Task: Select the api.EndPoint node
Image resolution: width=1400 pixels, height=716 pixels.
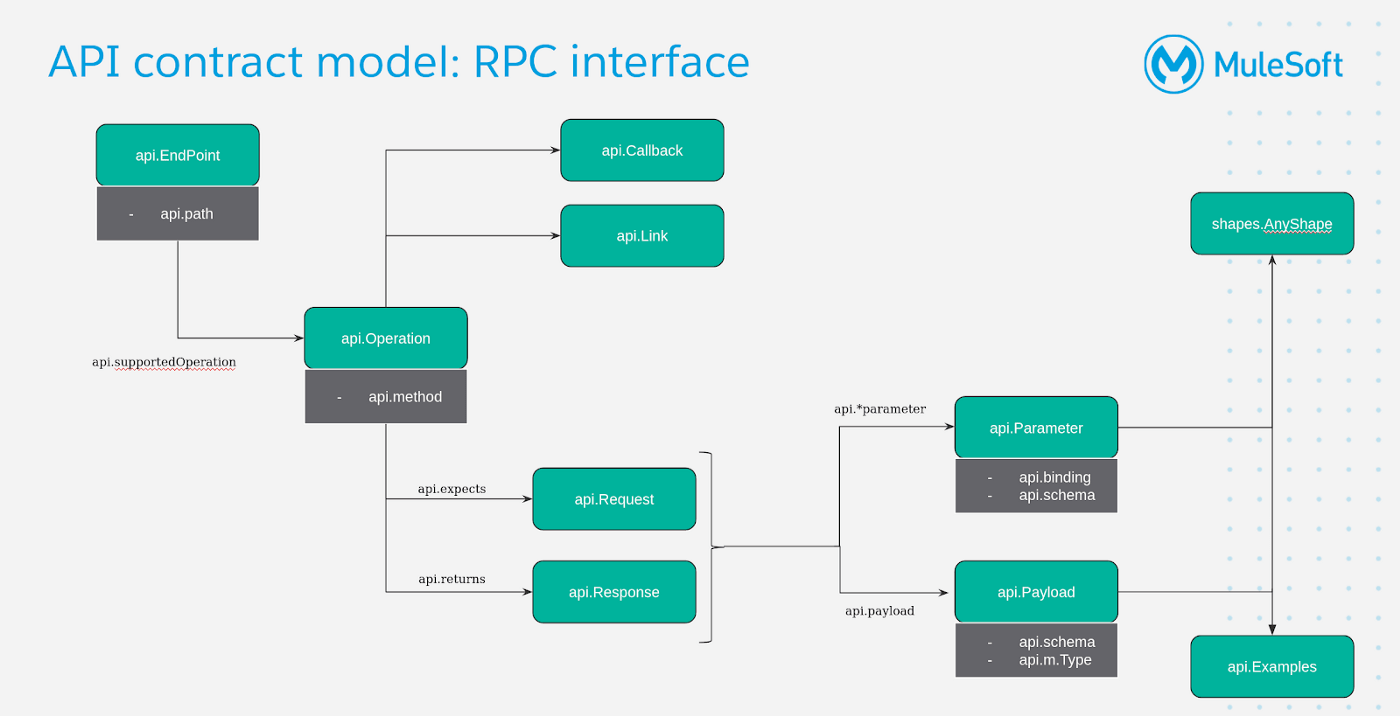Action: click(177, 155)
